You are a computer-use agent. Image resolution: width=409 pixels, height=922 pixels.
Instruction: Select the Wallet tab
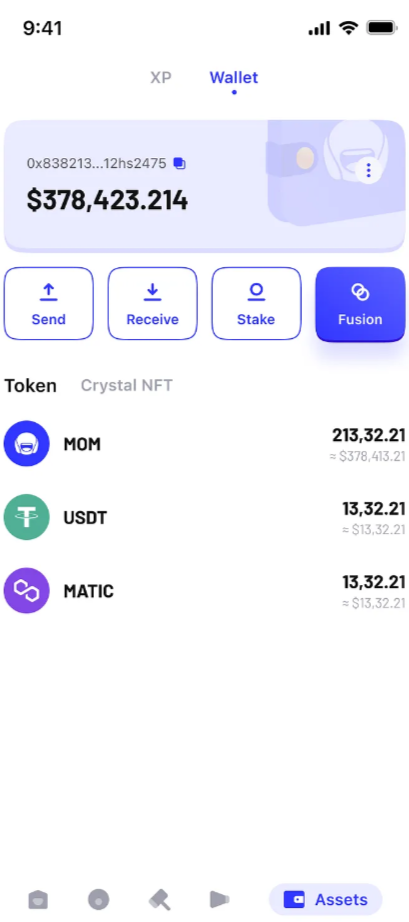tap(234, 78)
